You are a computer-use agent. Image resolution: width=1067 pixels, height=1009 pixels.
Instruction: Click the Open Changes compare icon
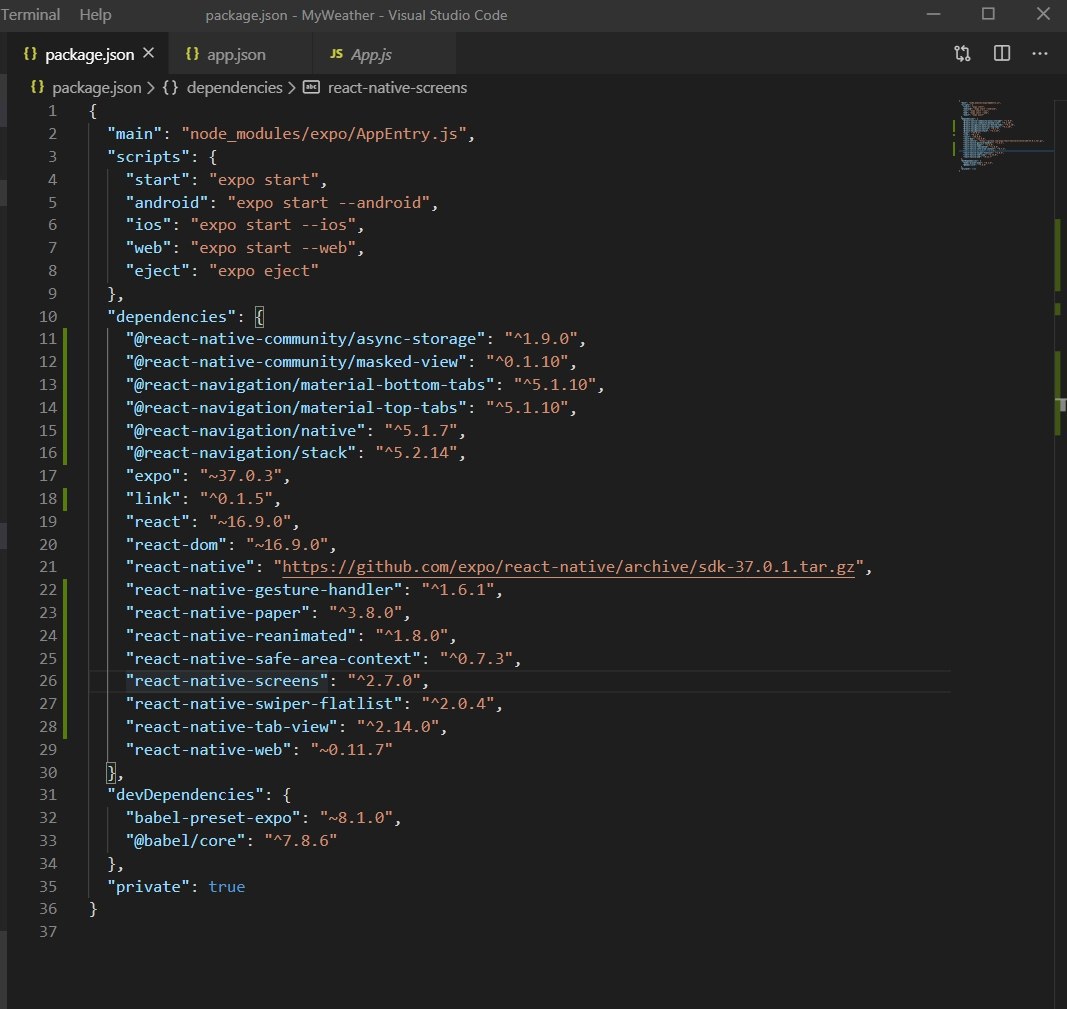click(962, 53)
